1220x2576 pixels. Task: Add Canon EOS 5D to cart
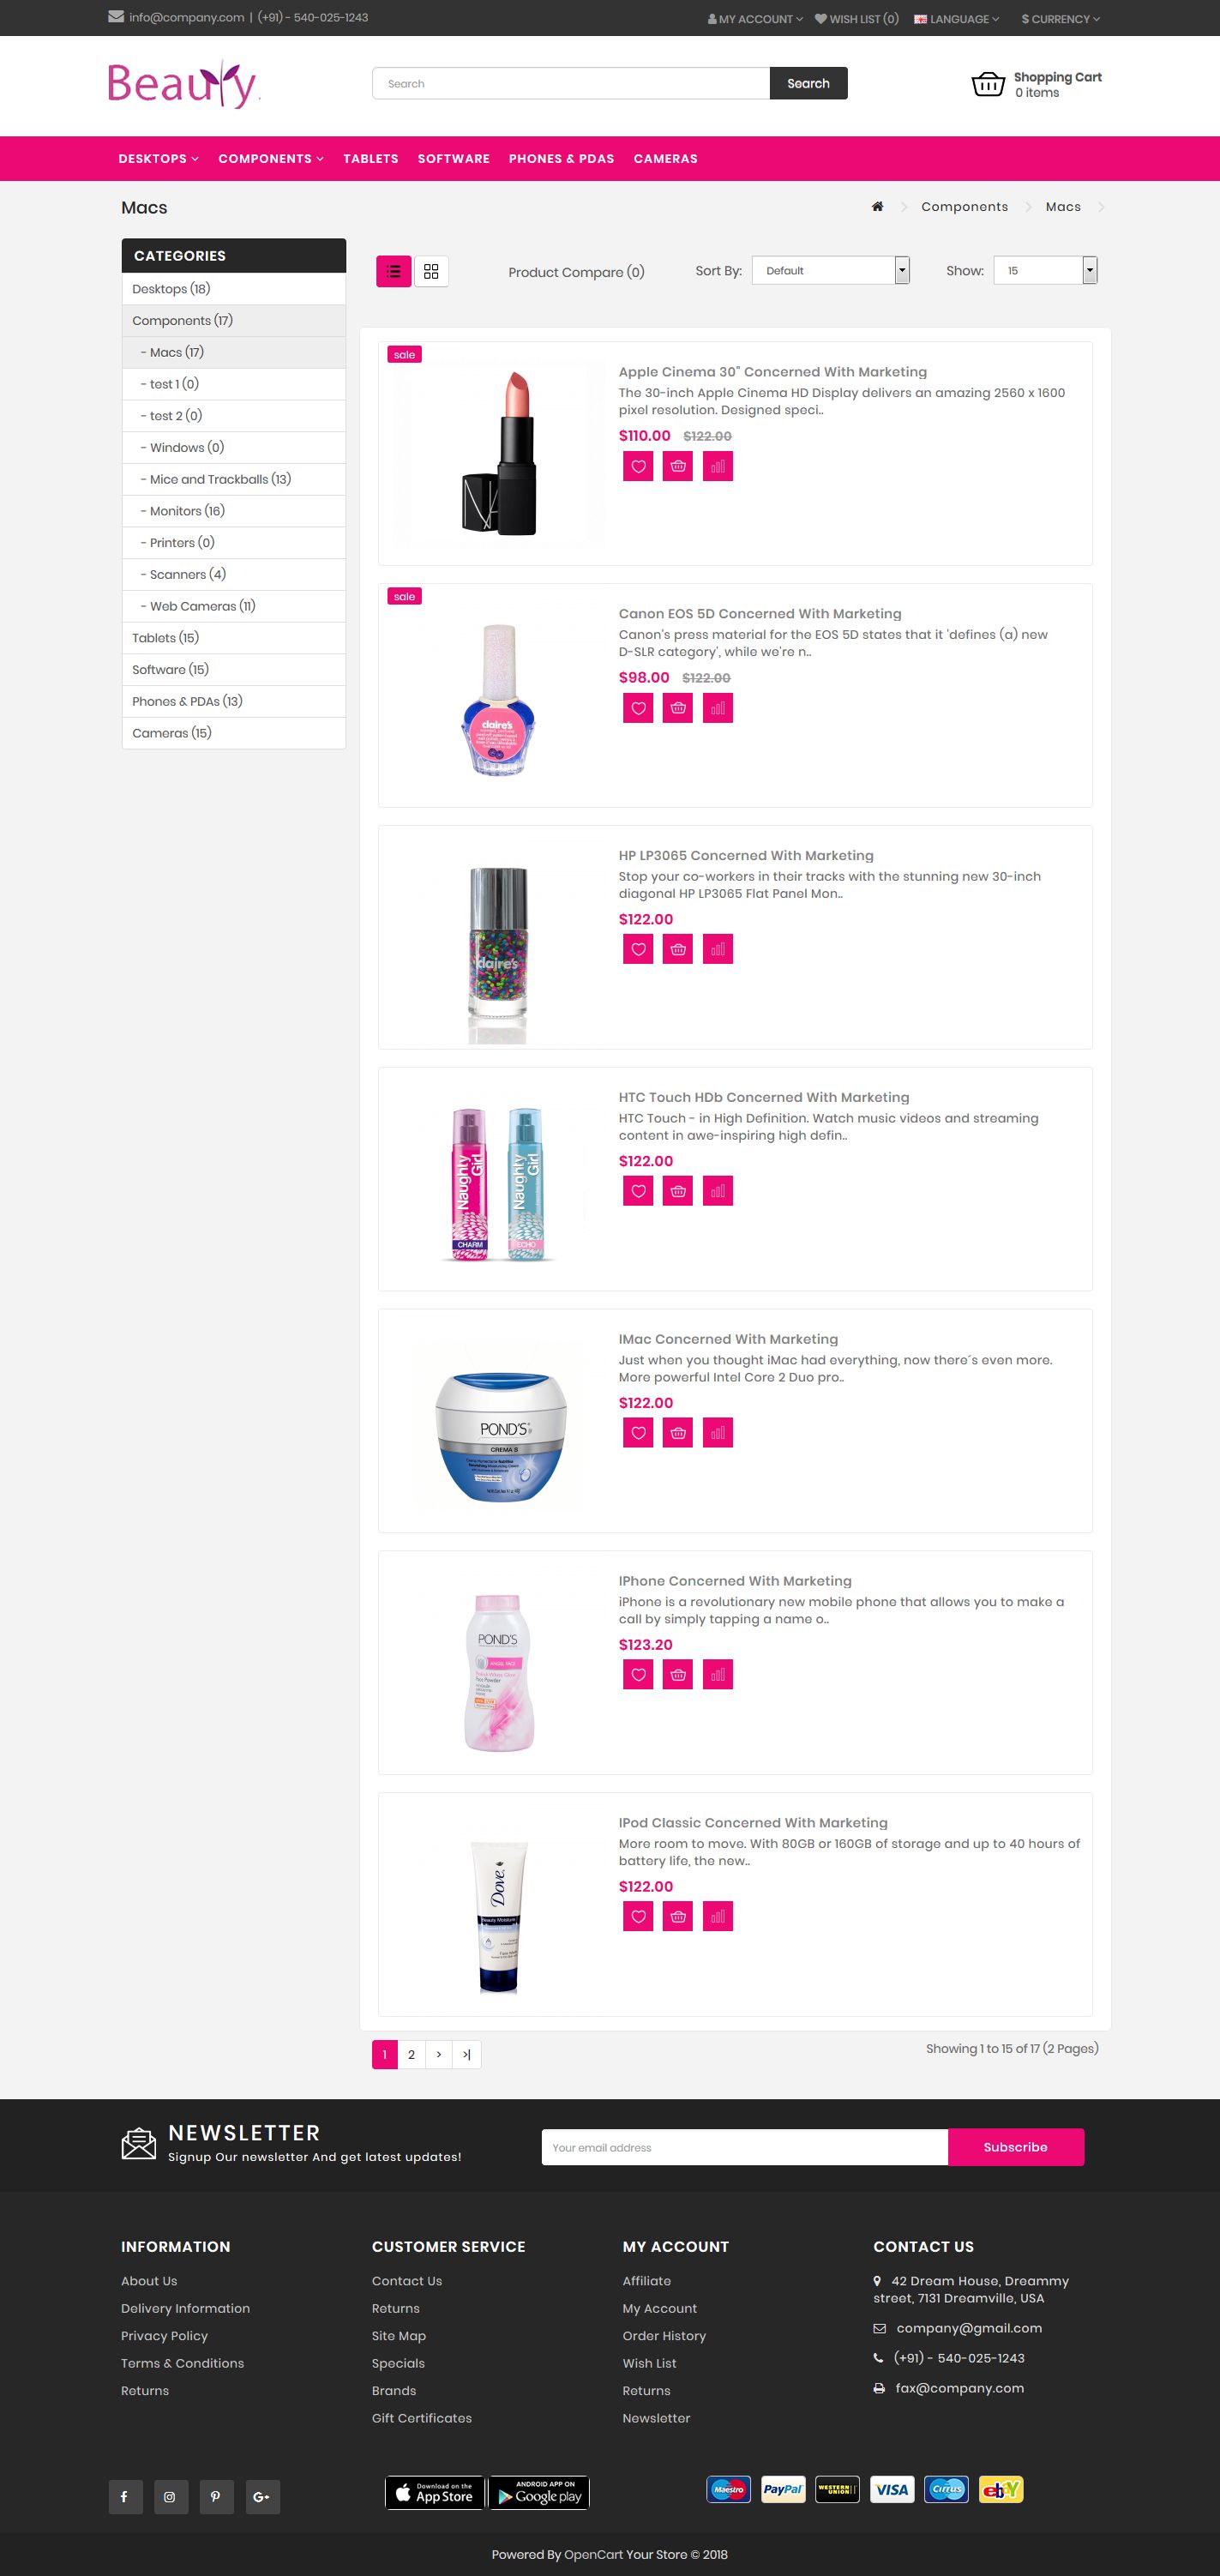(678, 708)
